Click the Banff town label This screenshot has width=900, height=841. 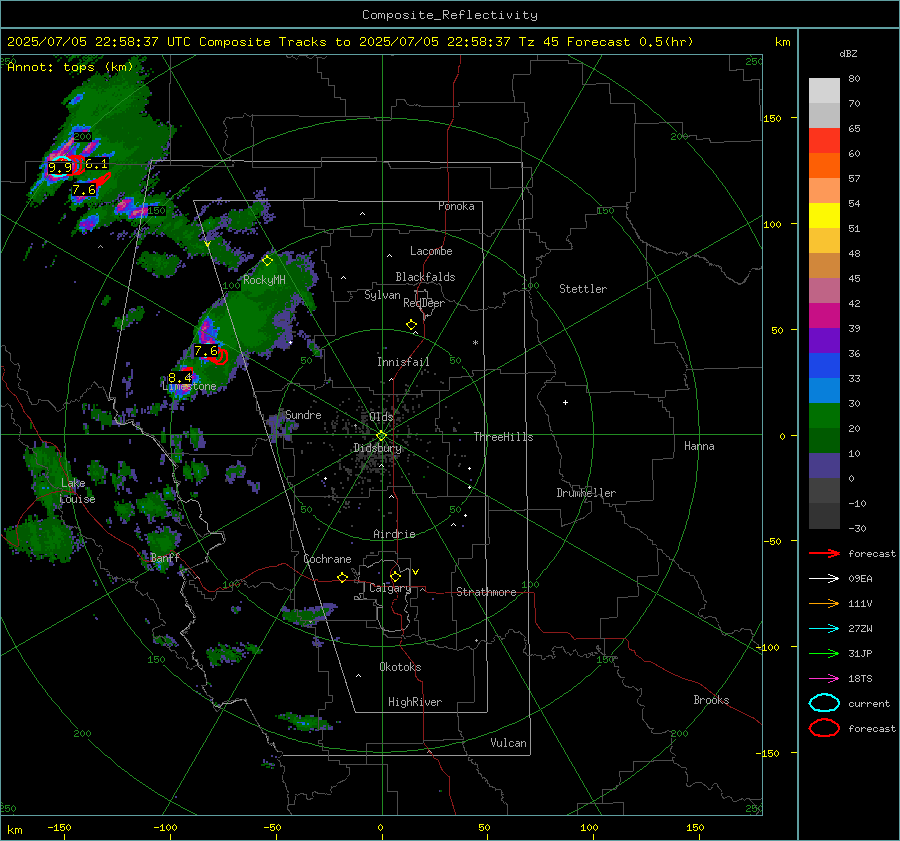tap(165, 557)
